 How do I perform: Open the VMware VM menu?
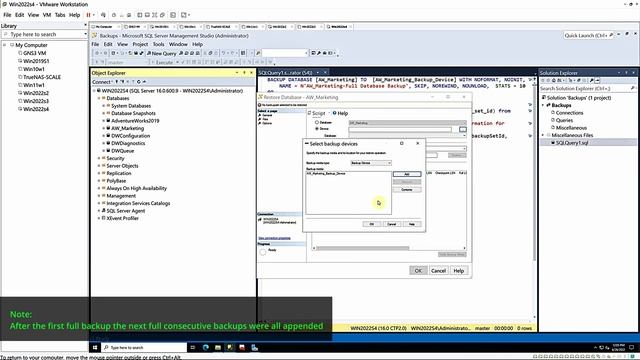47,15
